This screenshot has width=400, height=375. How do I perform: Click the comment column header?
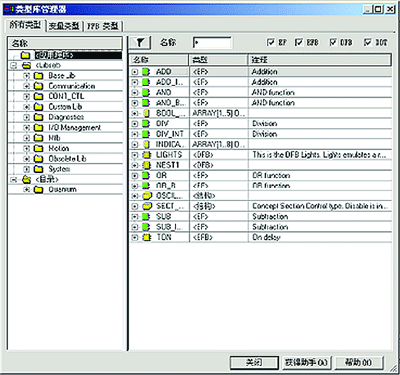pos(320,60)
